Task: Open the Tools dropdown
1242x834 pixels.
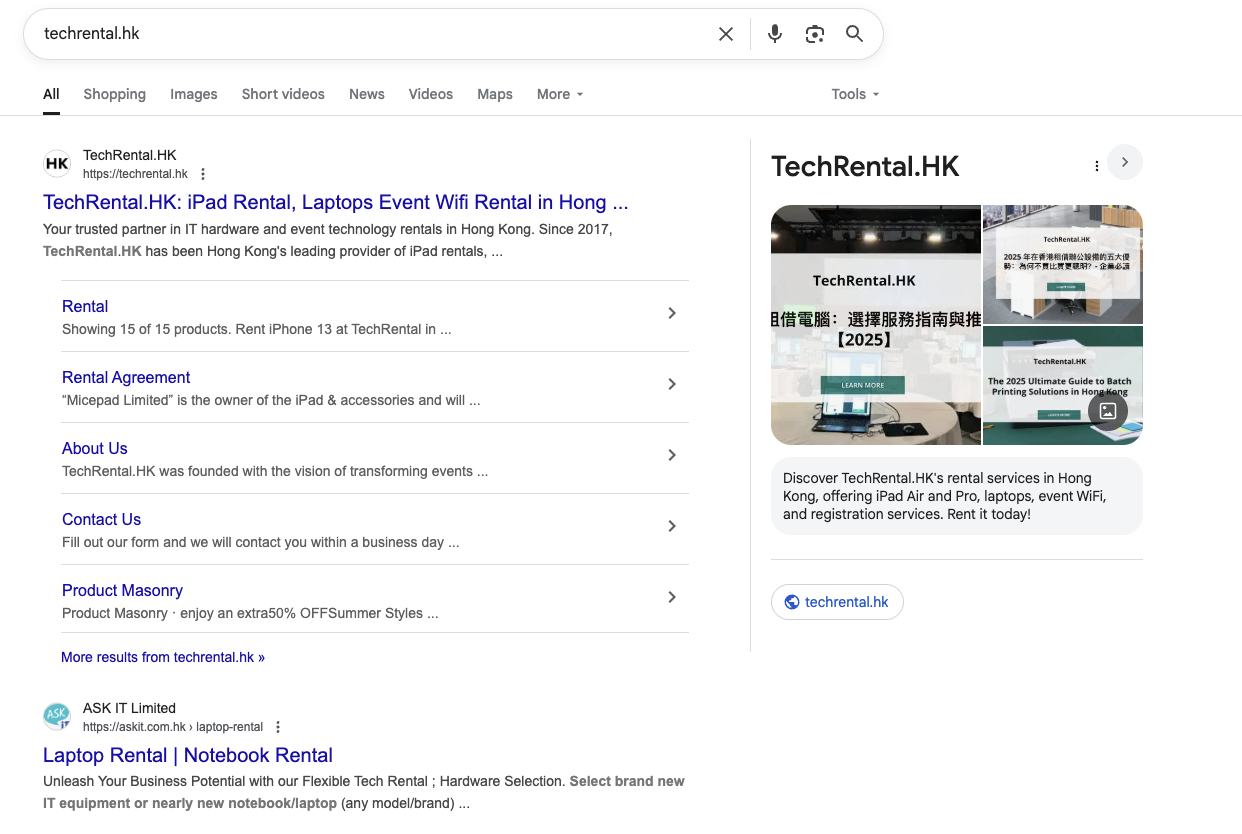Action: point(855,94)
